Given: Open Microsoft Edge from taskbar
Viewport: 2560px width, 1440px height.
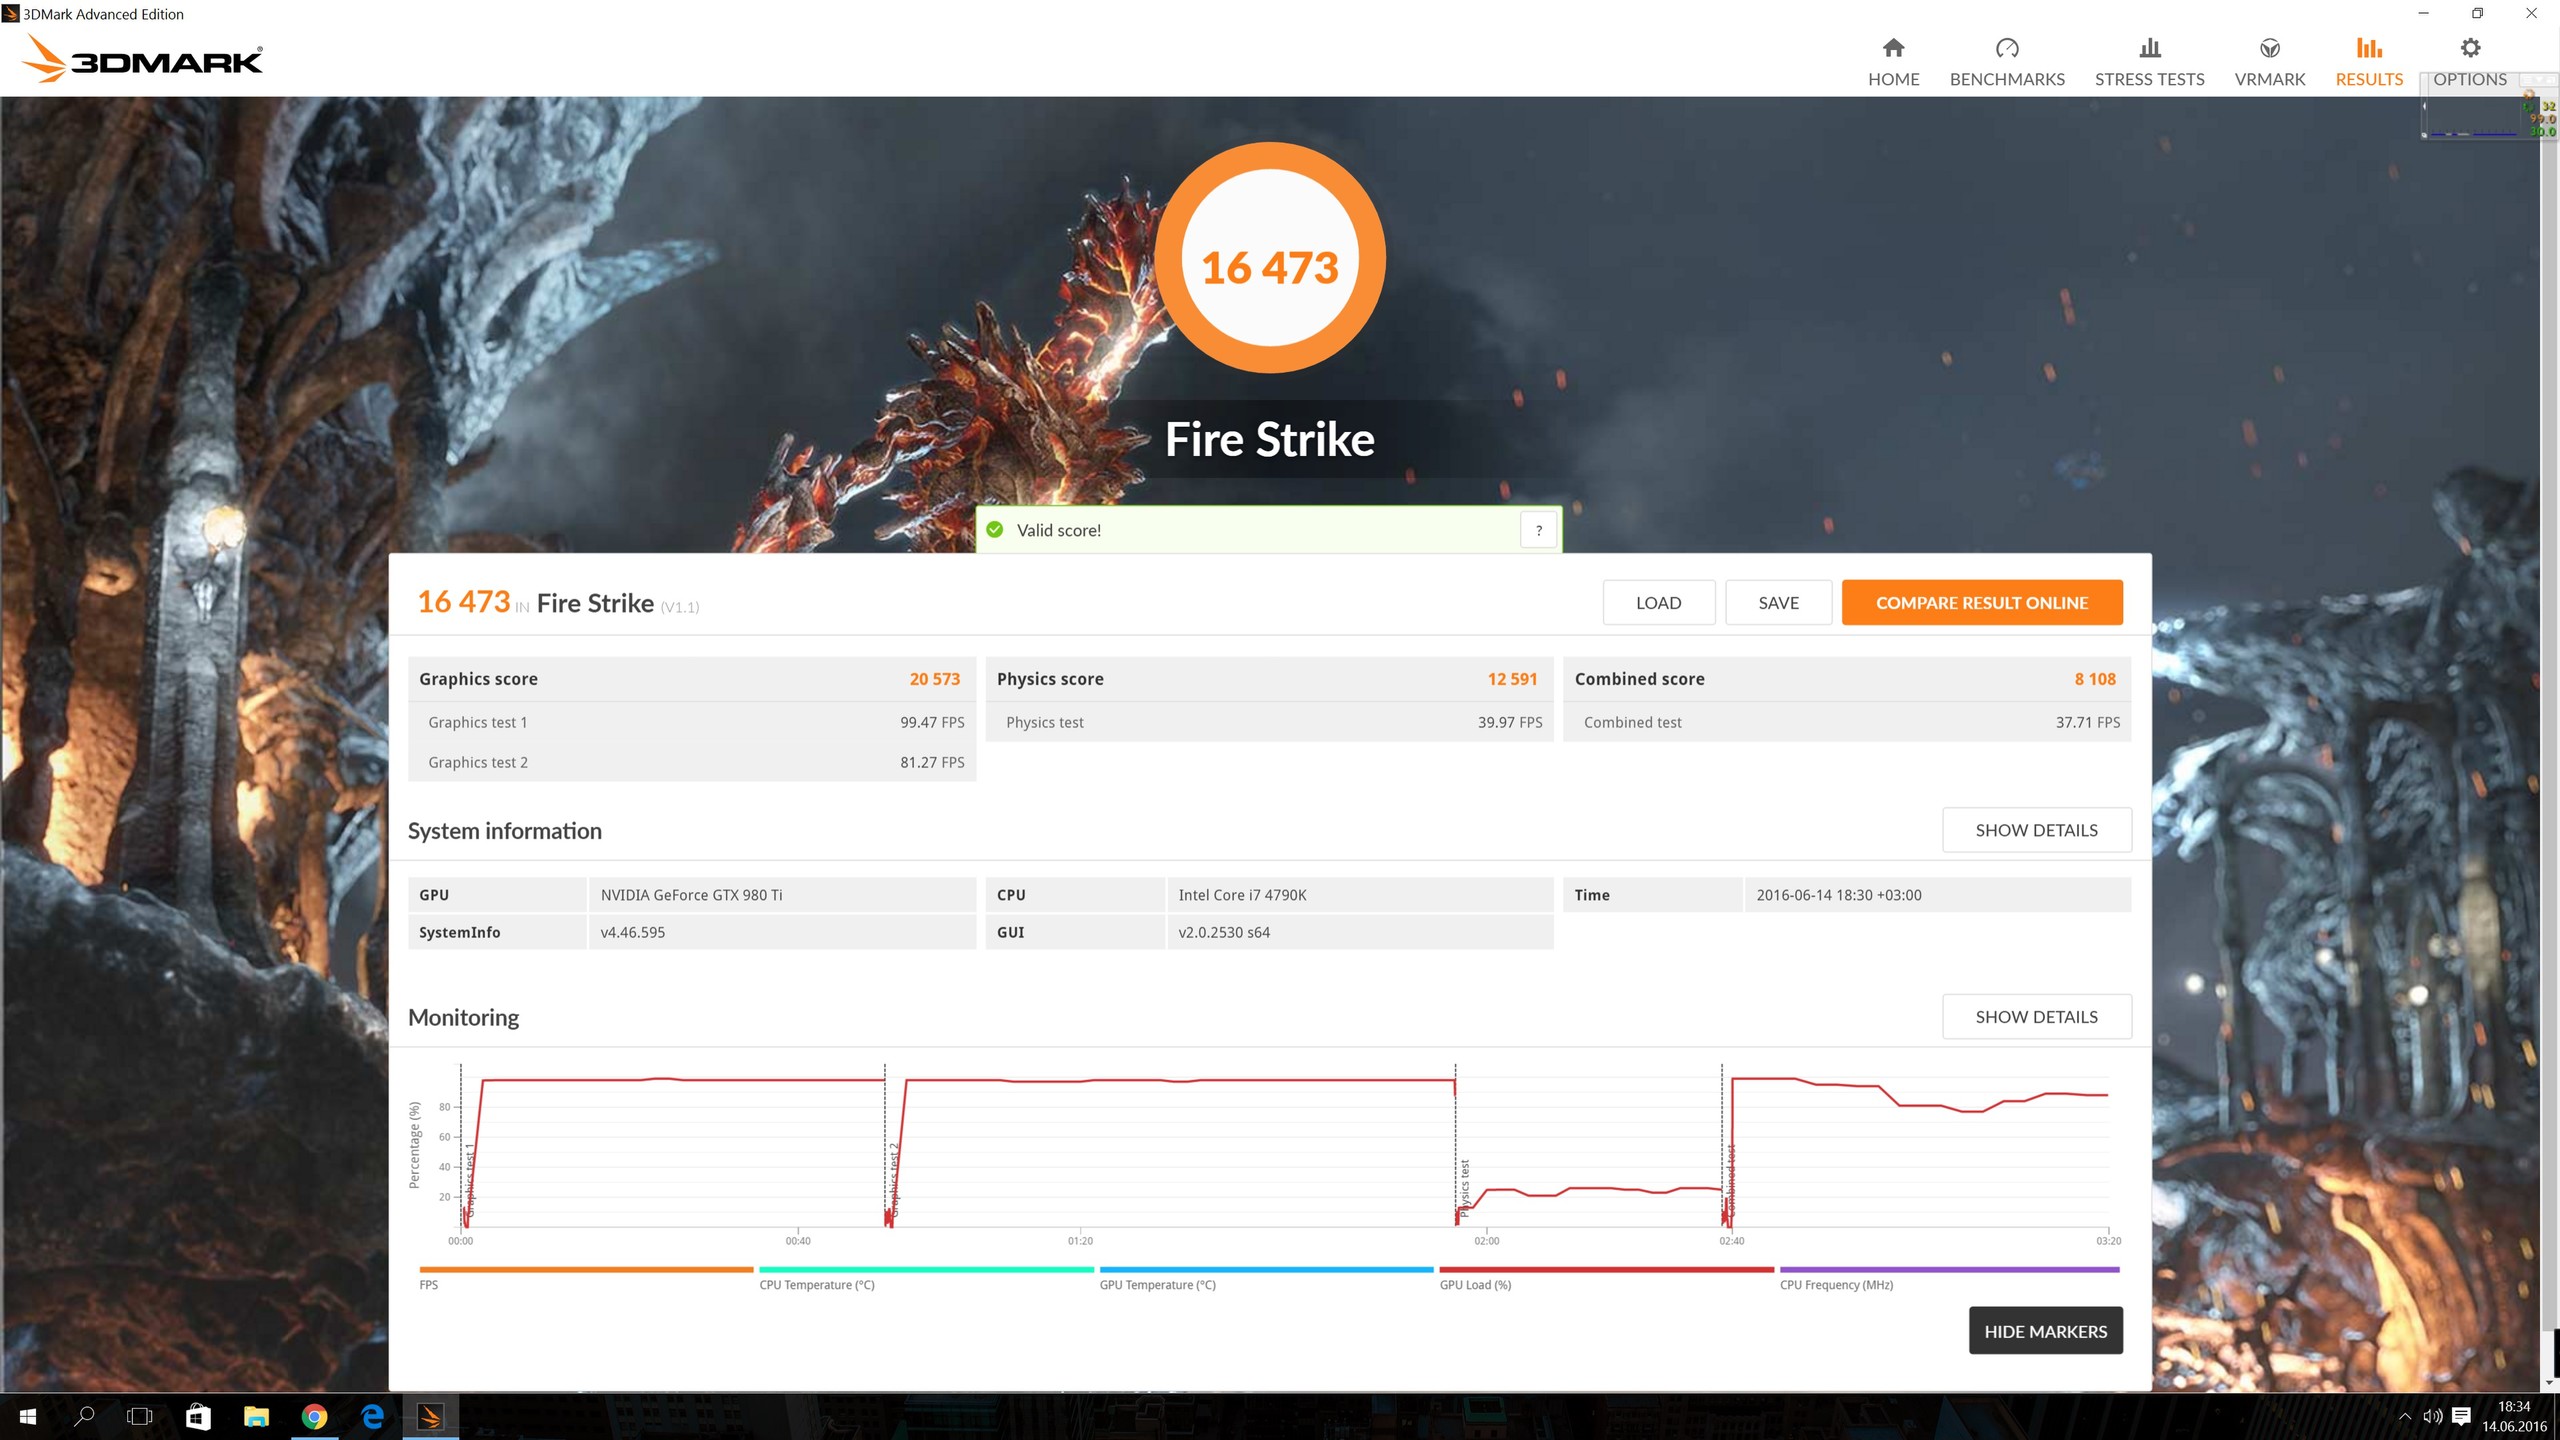Looking at the screenshot, I should (372, 1416).
